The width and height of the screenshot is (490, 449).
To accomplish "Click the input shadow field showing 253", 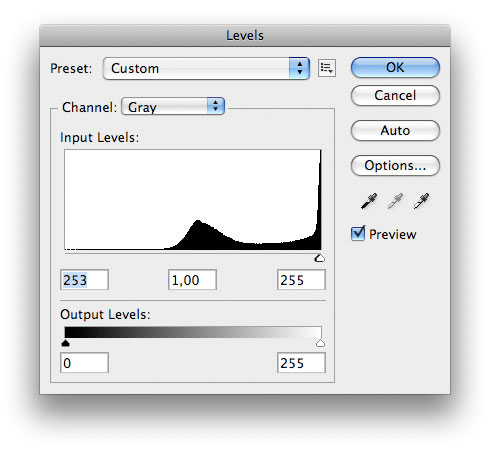I will pos(84,280).
